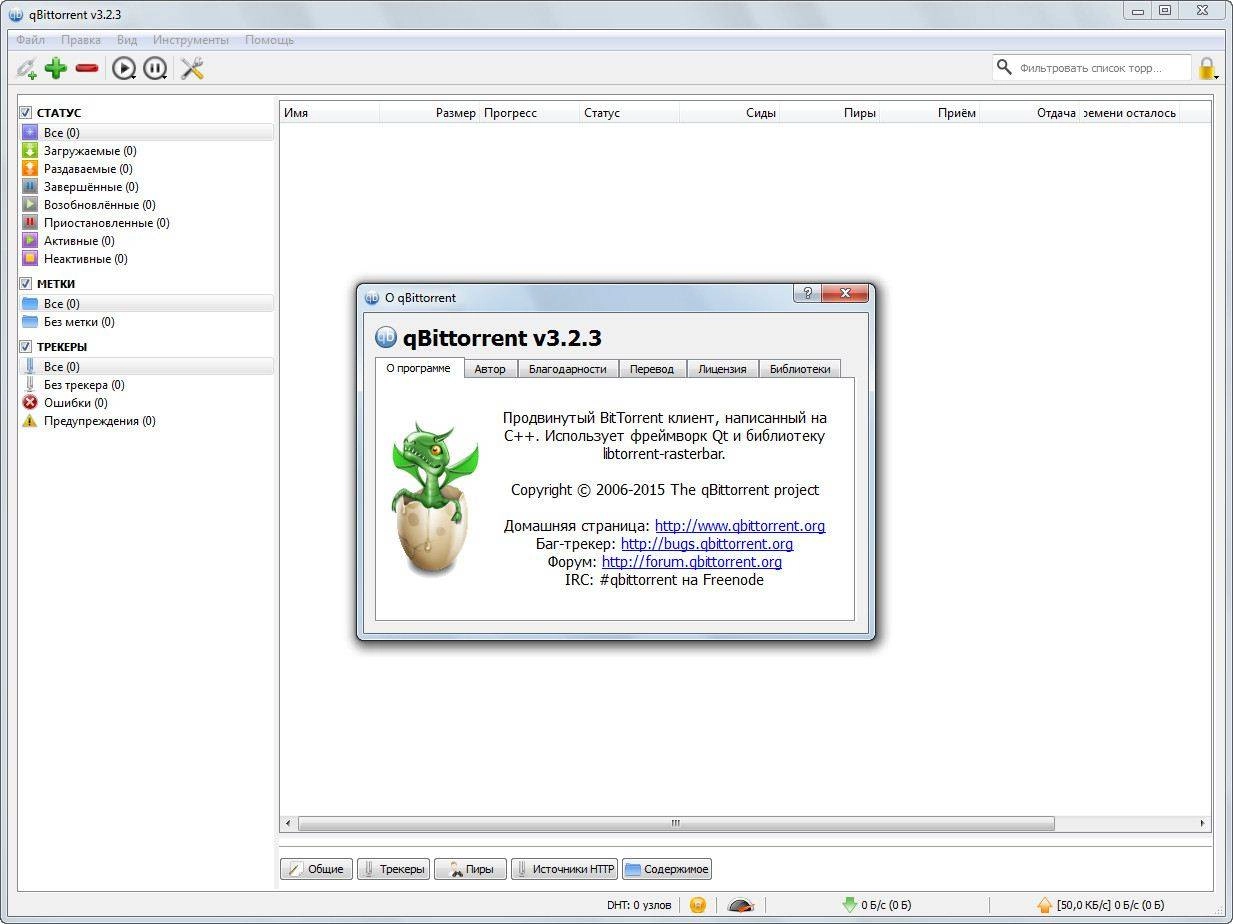The width and height of the screenshot is (1233, 924).
Task: Open the http://forum.qbittorrent.org forum link
Action: [x=692, y=562]
